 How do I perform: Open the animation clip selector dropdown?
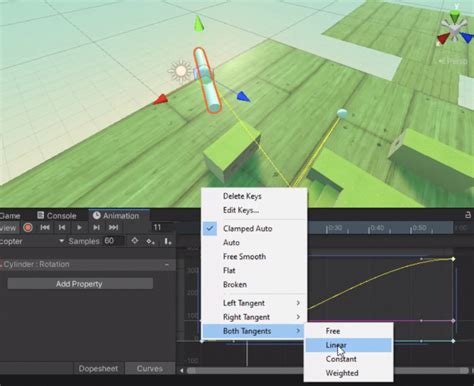point(32,241)
